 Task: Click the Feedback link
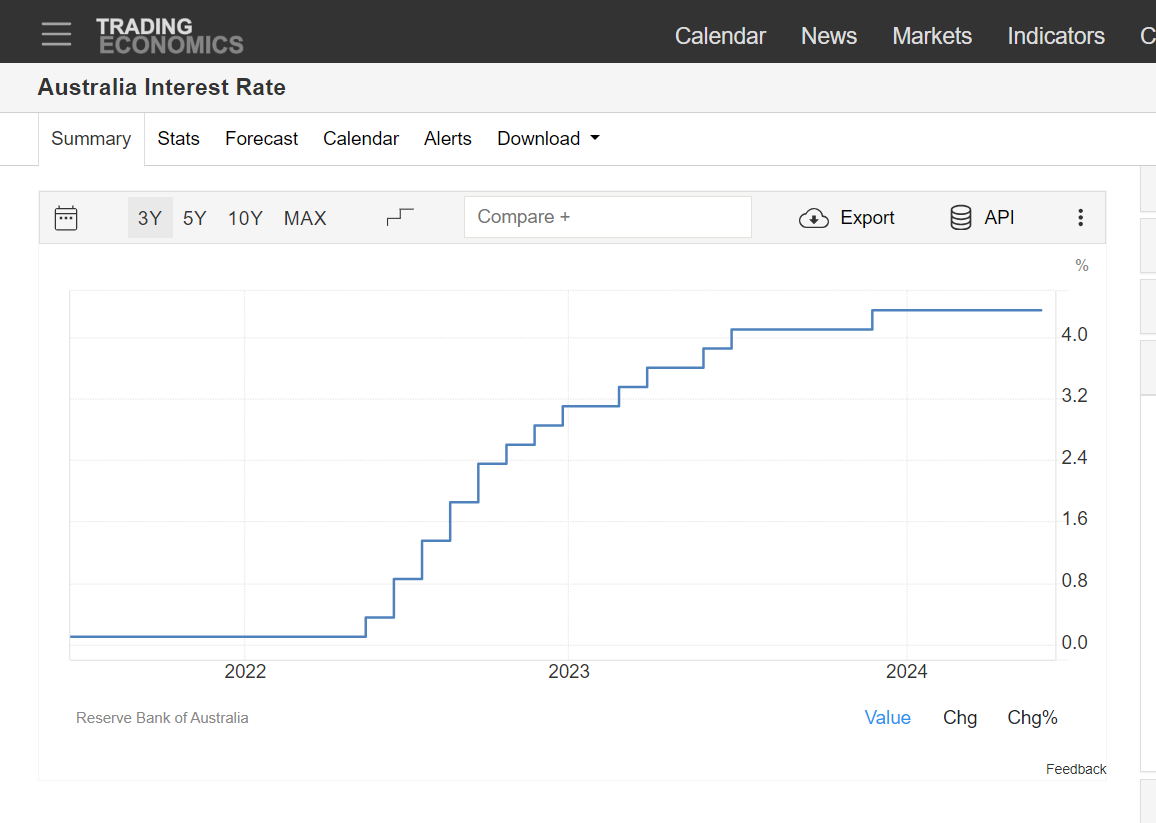pyautogui.click(x=1076, y=769)
